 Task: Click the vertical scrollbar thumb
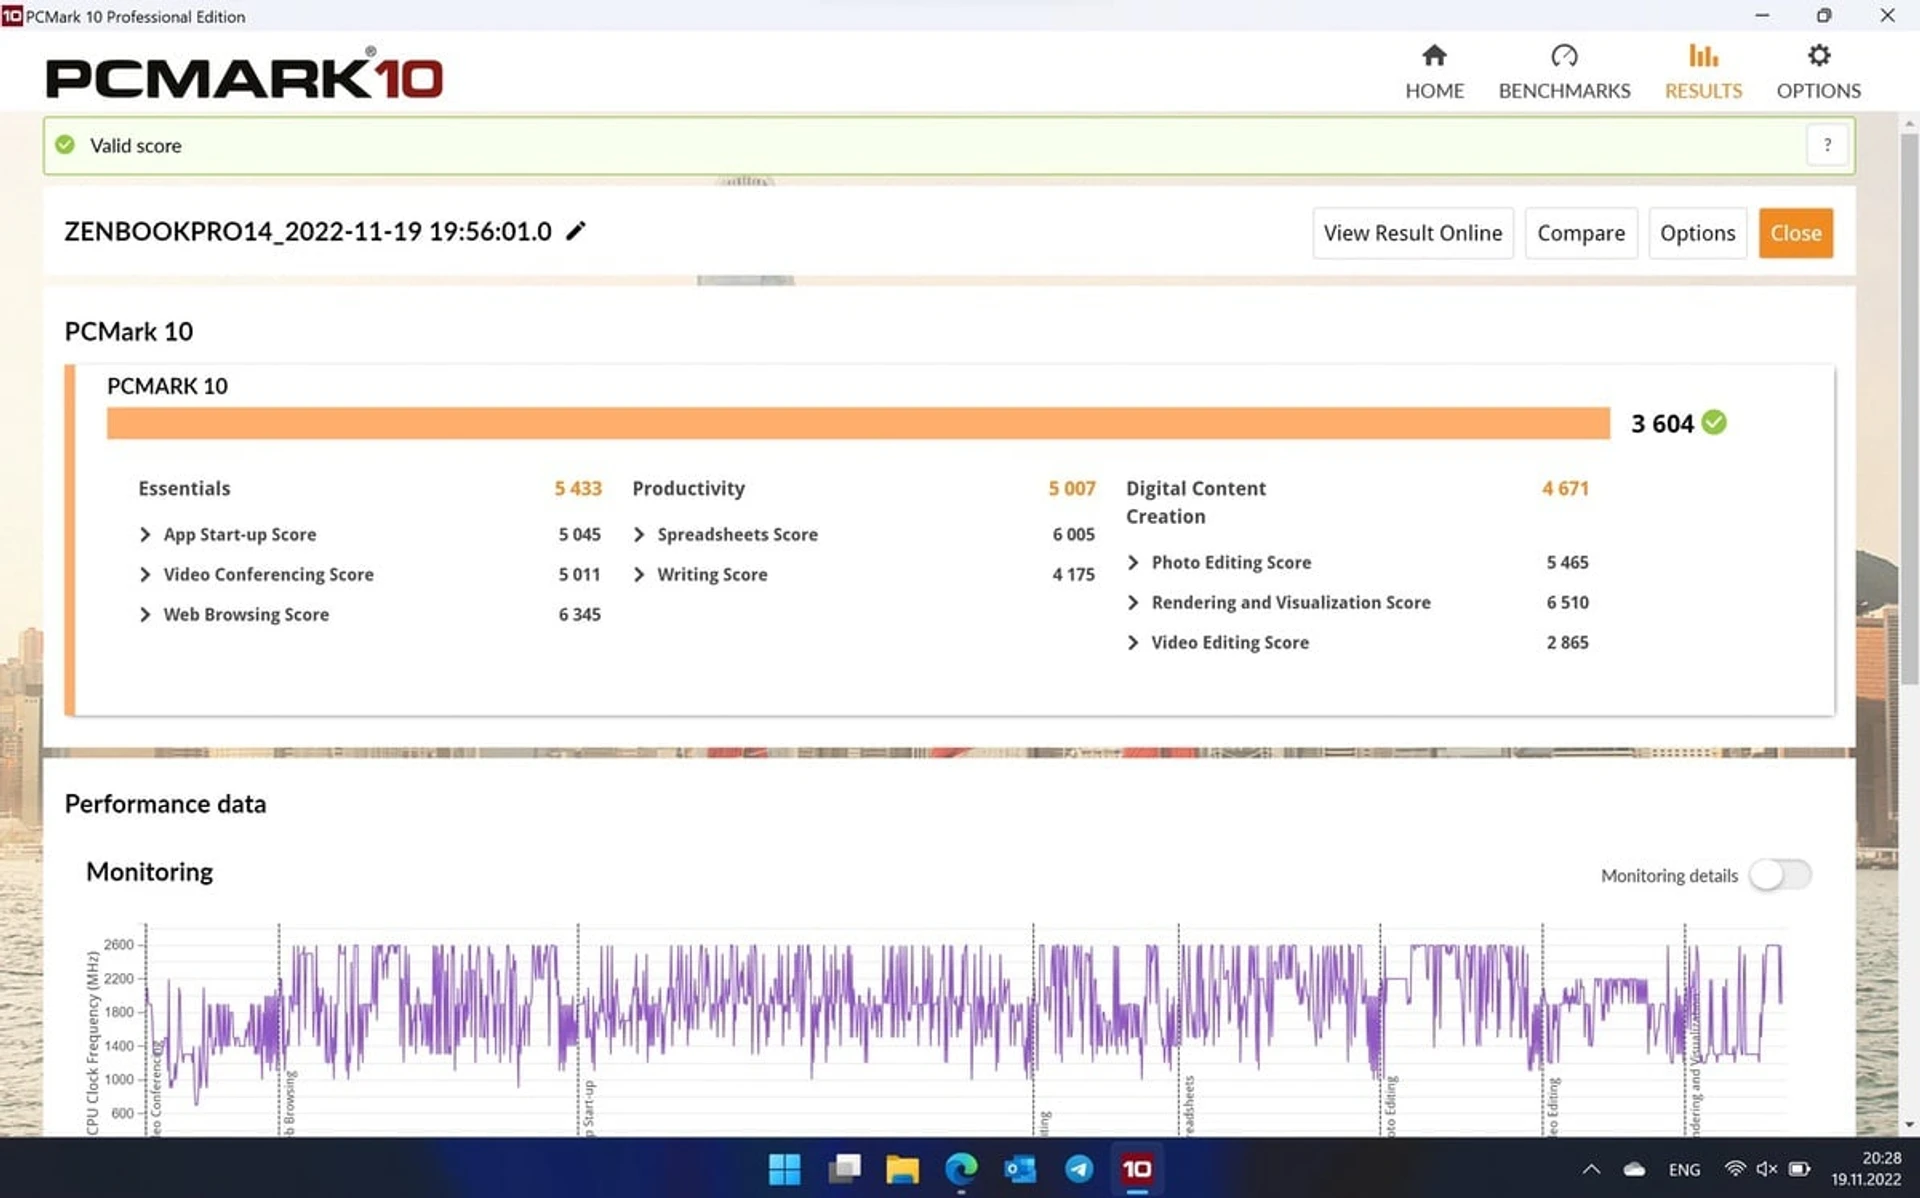(1909, 410)
